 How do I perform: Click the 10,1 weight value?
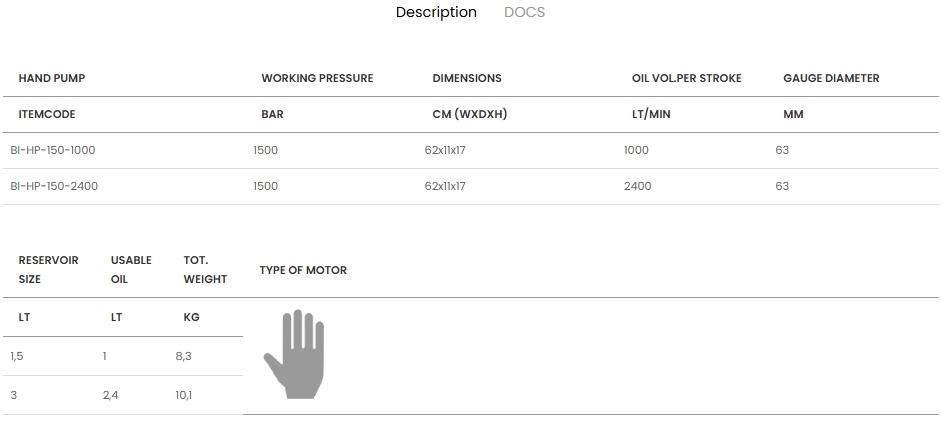tap(184, 395)
